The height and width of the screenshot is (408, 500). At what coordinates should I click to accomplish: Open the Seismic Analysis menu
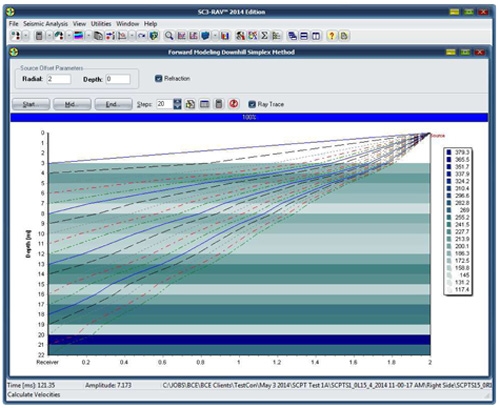tap(45, 24)
